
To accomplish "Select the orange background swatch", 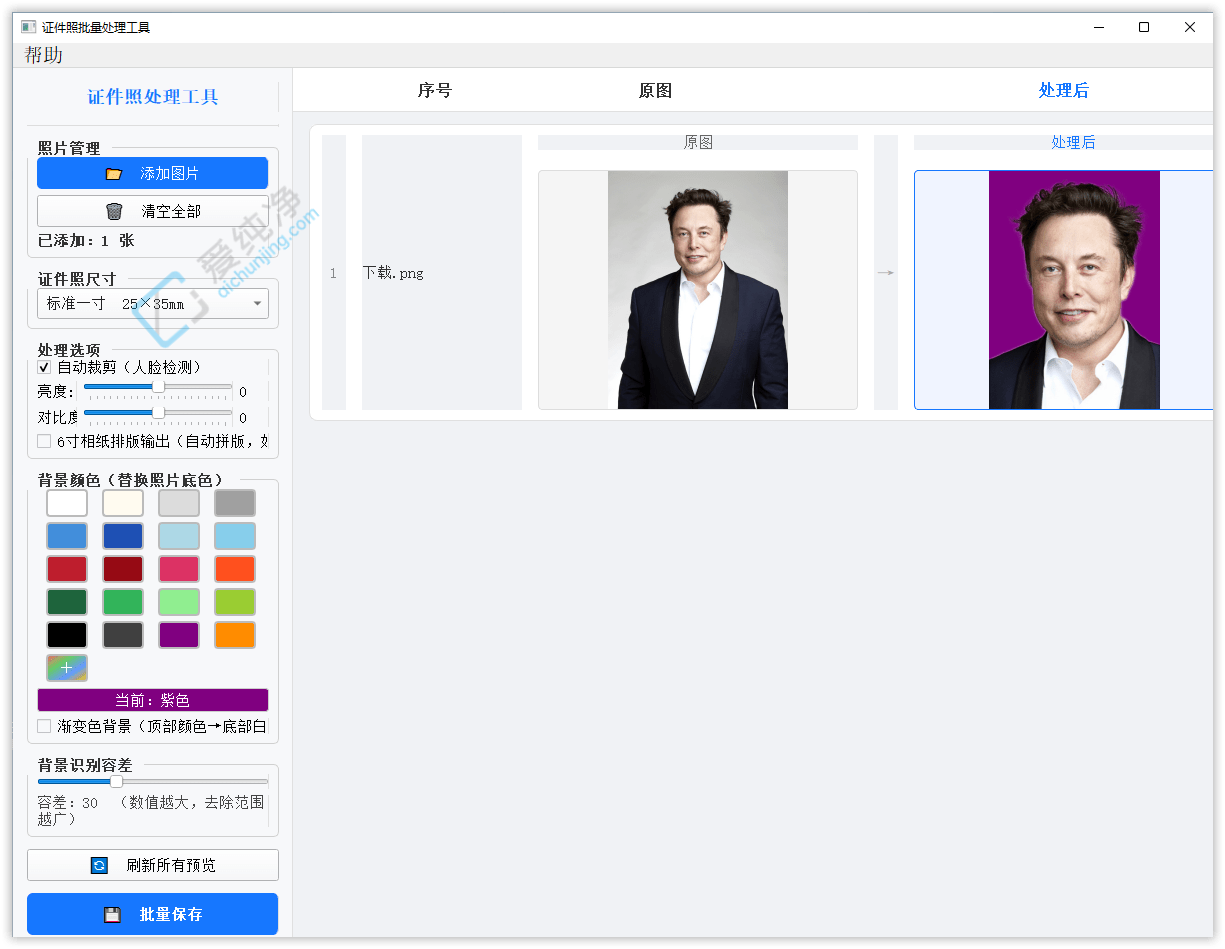I will [x=235, y=635].
